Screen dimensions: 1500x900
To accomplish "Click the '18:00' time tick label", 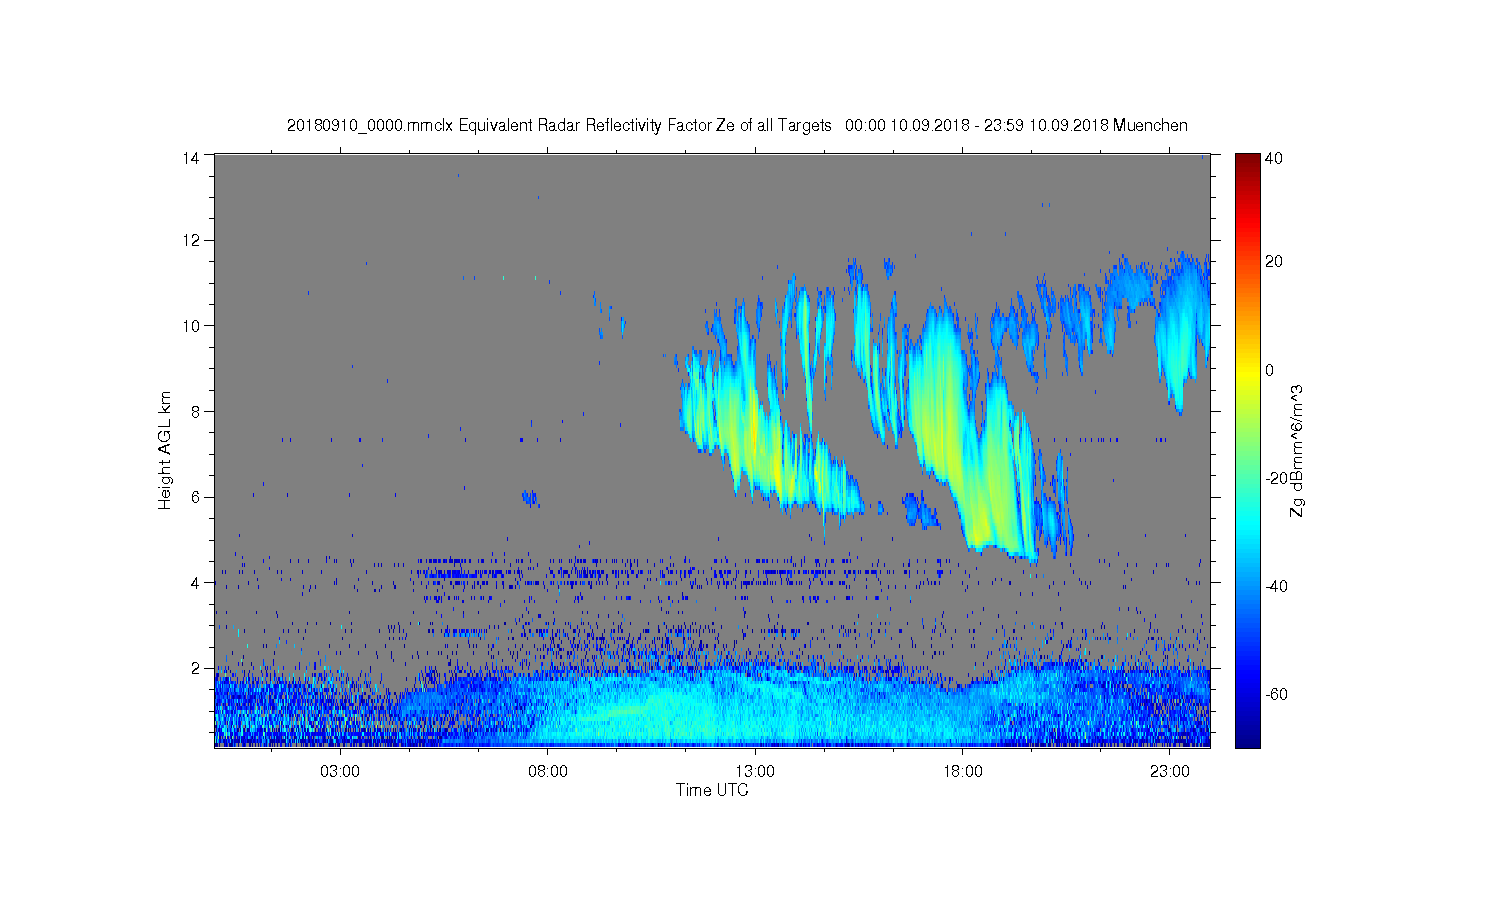I will point(963,772).
